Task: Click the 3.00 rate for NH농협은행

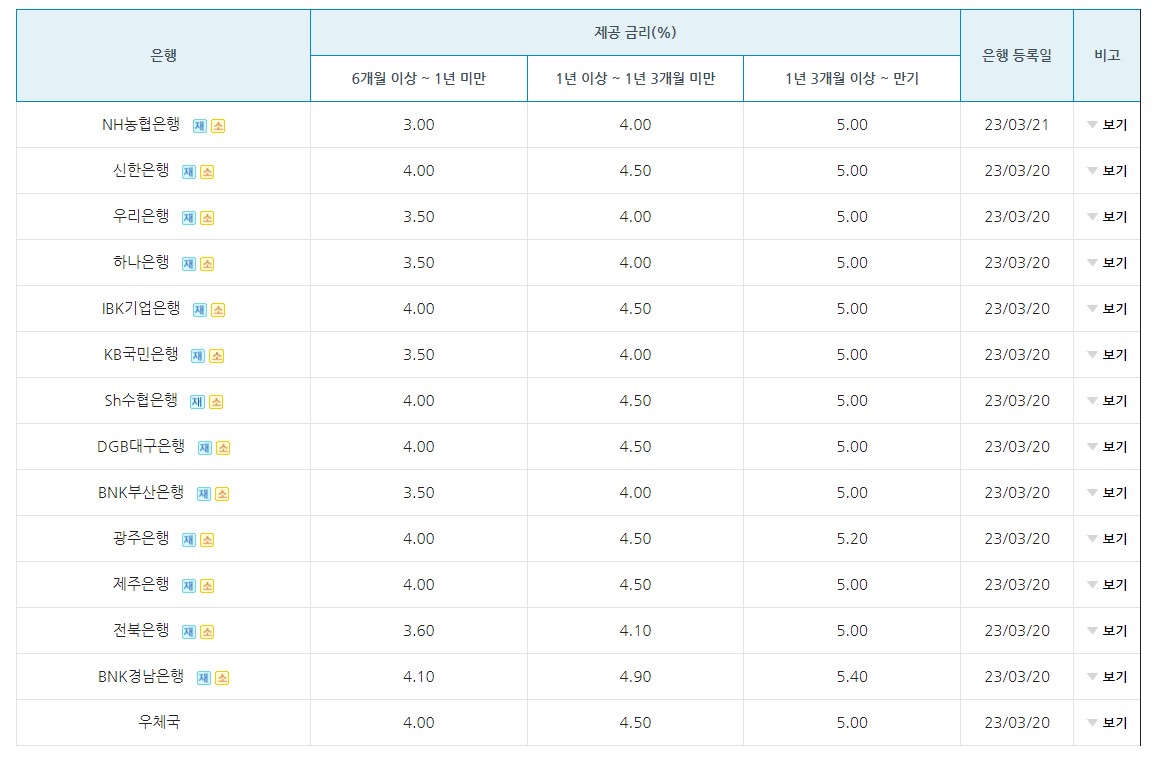Action: click(419, 125)
